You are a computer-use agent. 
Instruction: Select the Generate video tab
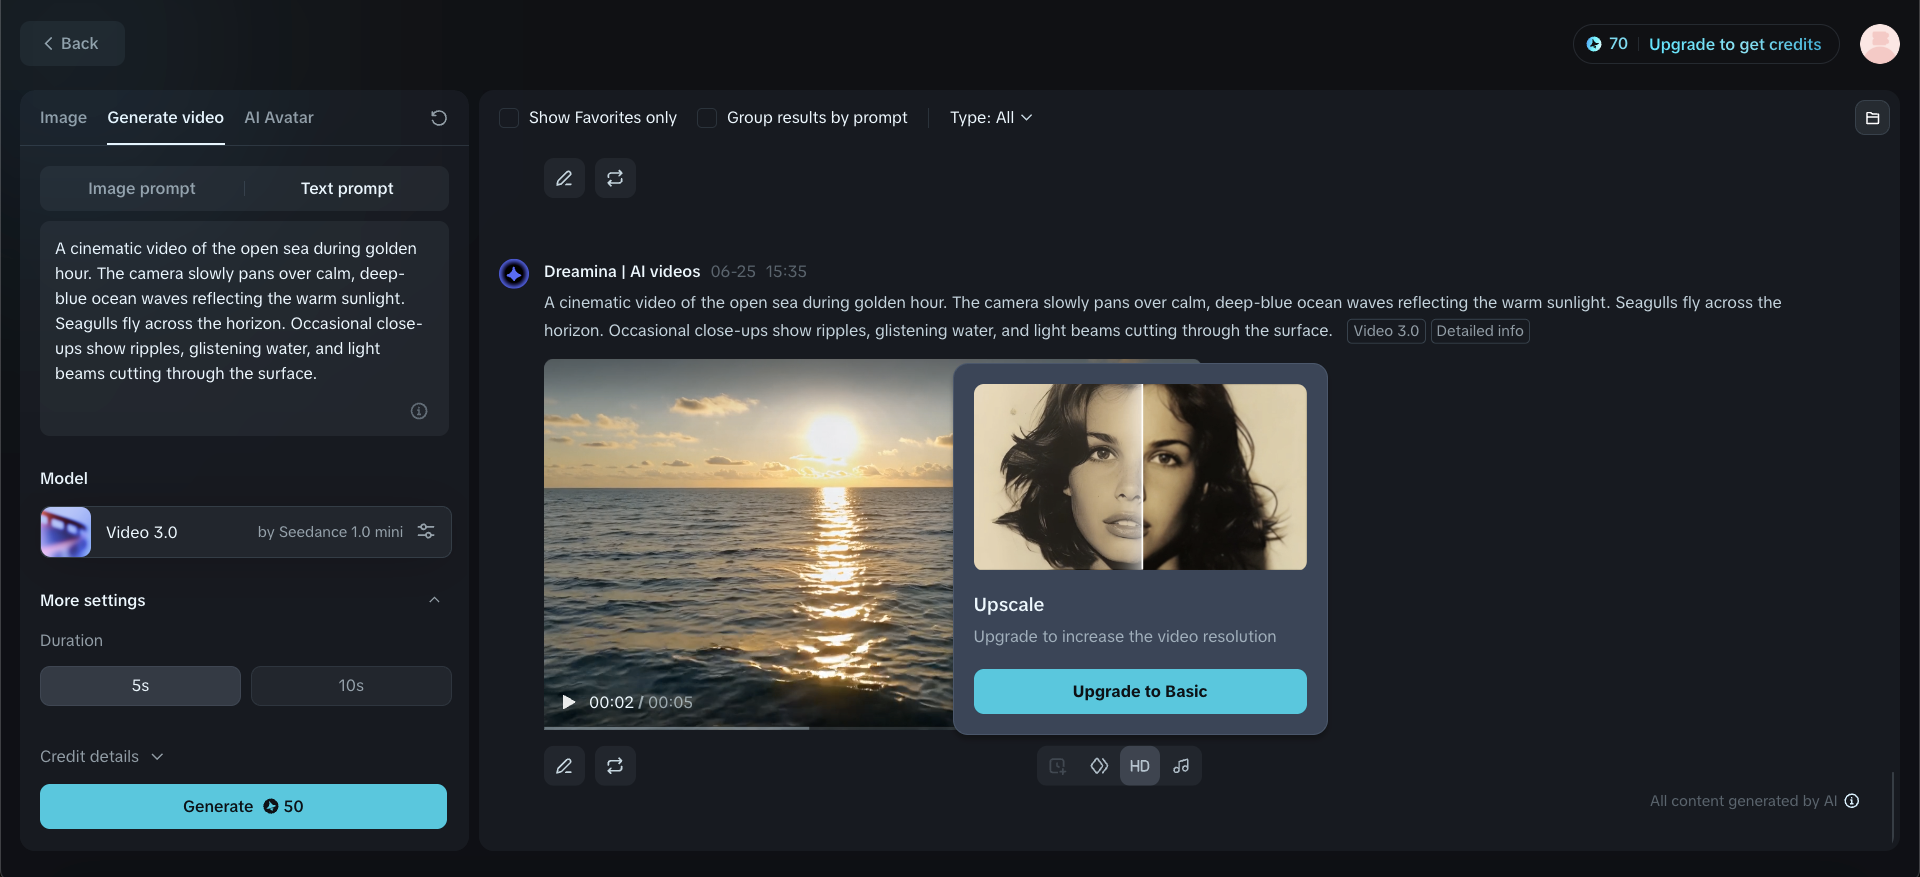click(x=166, y=118)
